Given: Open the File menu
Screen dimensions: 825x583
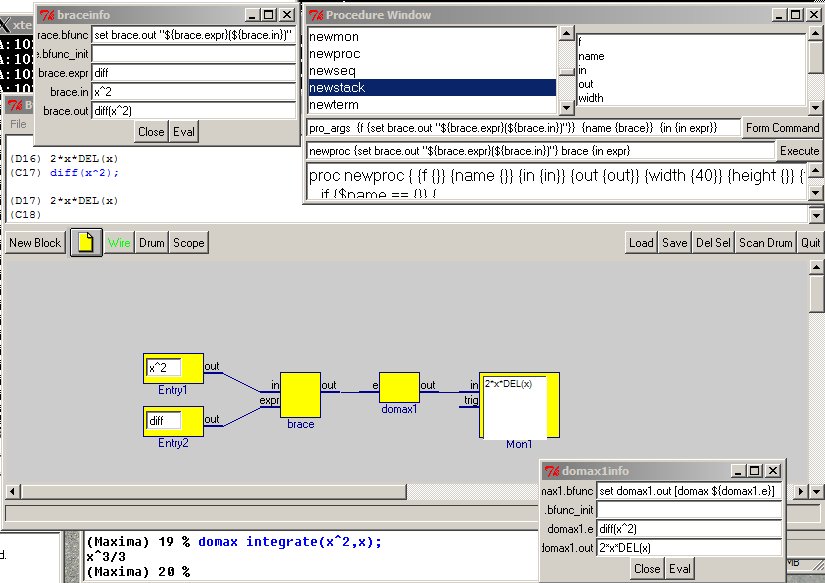Looking at the screenshot, I should [18, 124].
